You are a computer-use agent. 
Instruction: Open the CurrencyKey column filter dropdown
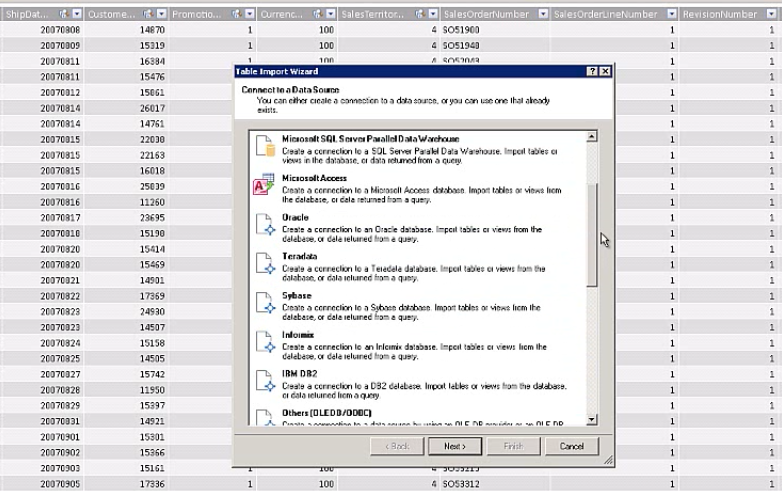pyautogui.click(x=331, y=14)
